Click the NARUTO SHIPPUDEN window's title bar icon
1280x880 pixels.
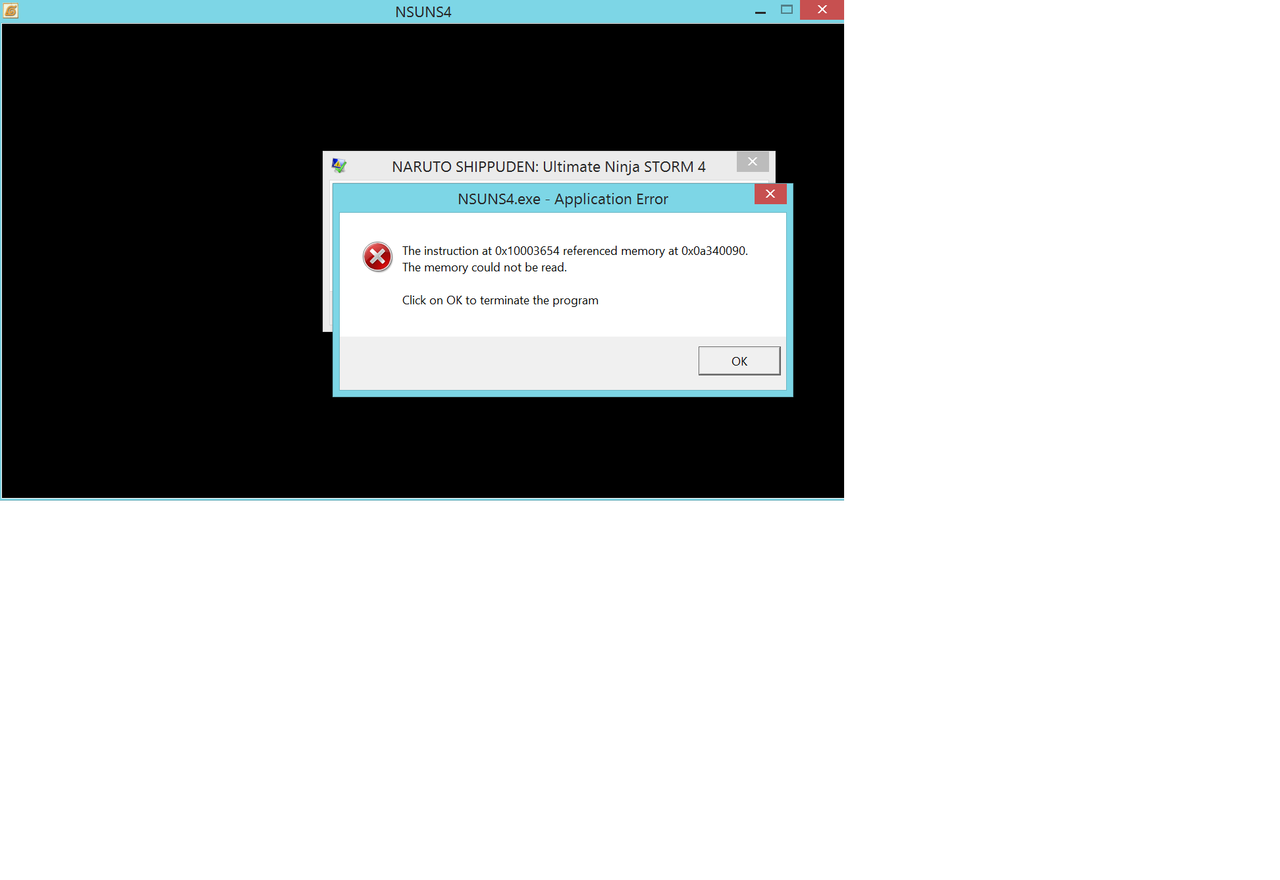coord(339,166)
